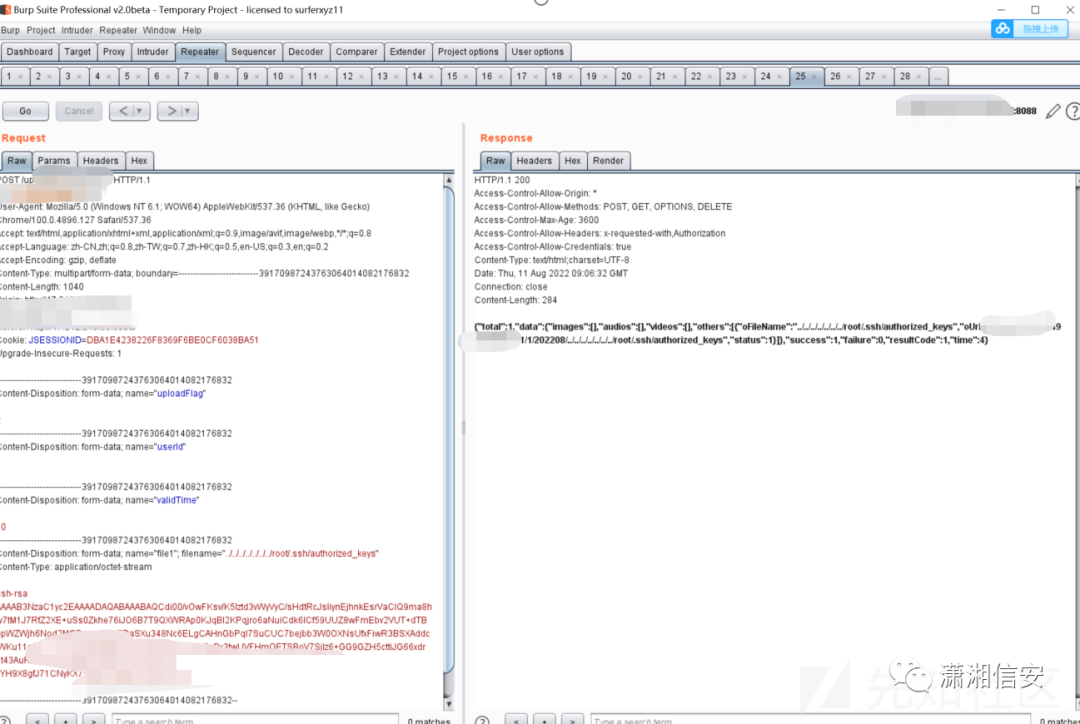Show response Render tab
Screen dimensions: 1080x724
pos(608,161)
